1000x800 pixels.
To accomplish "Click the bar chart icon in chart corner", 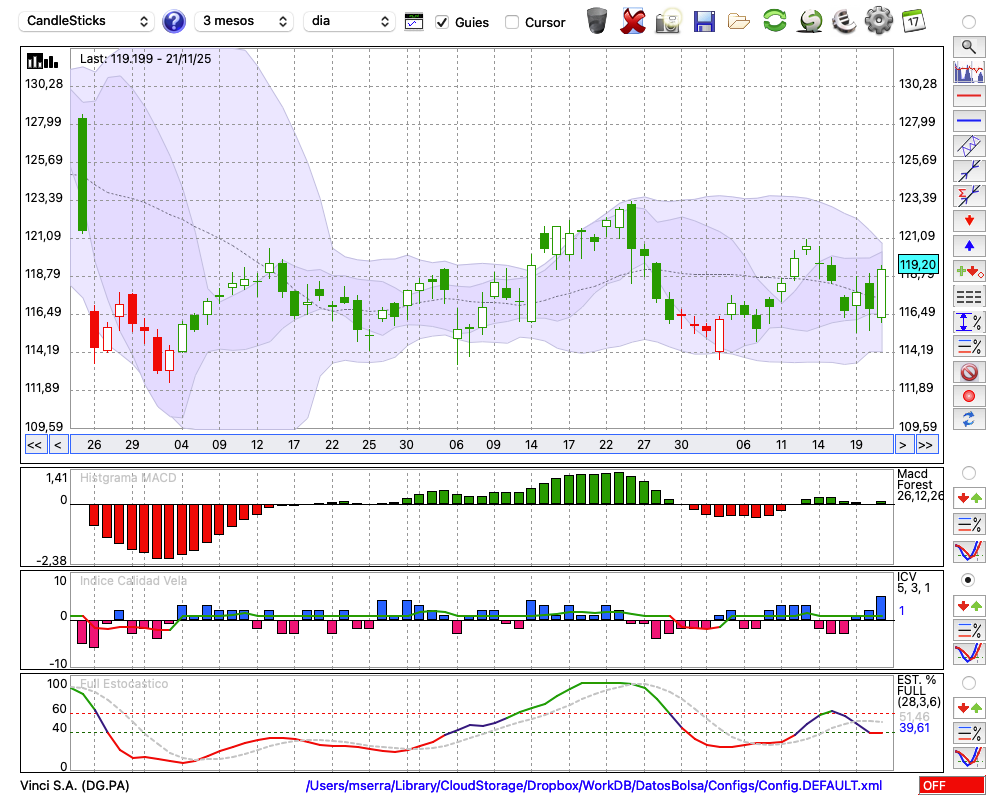I will [x=43, y=61].
